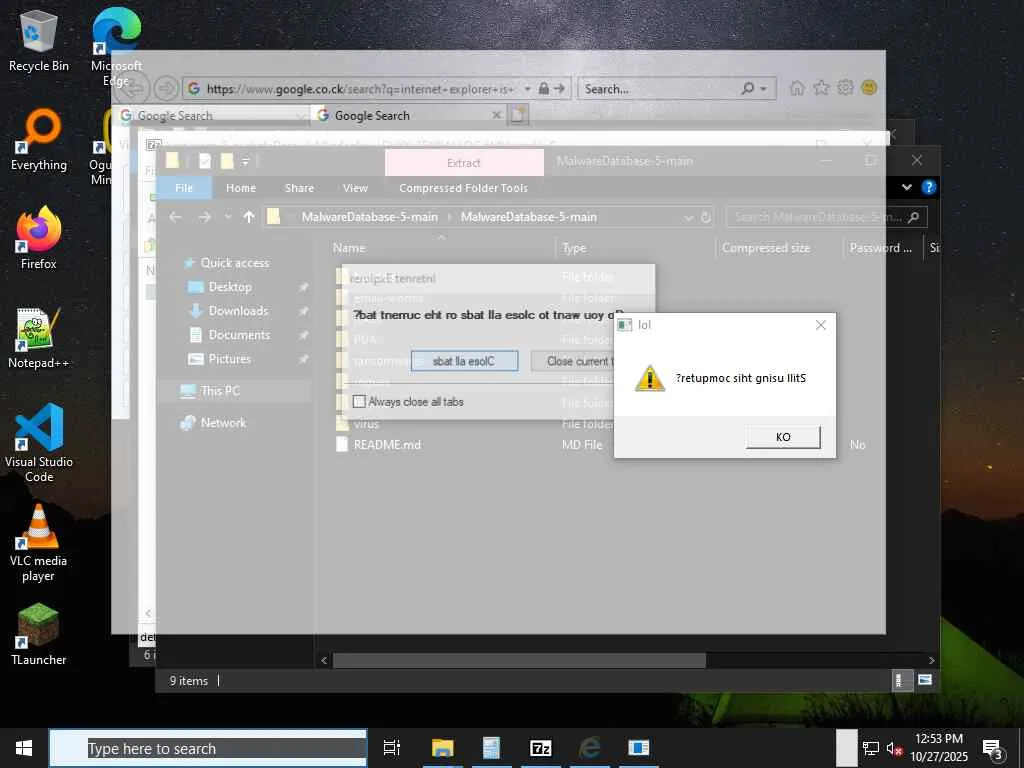The height and width of the screenshot is (768, 1024).
Task: Switch to active Google Search IE tab
Action: pyautogui.click(x=409, y=115)
